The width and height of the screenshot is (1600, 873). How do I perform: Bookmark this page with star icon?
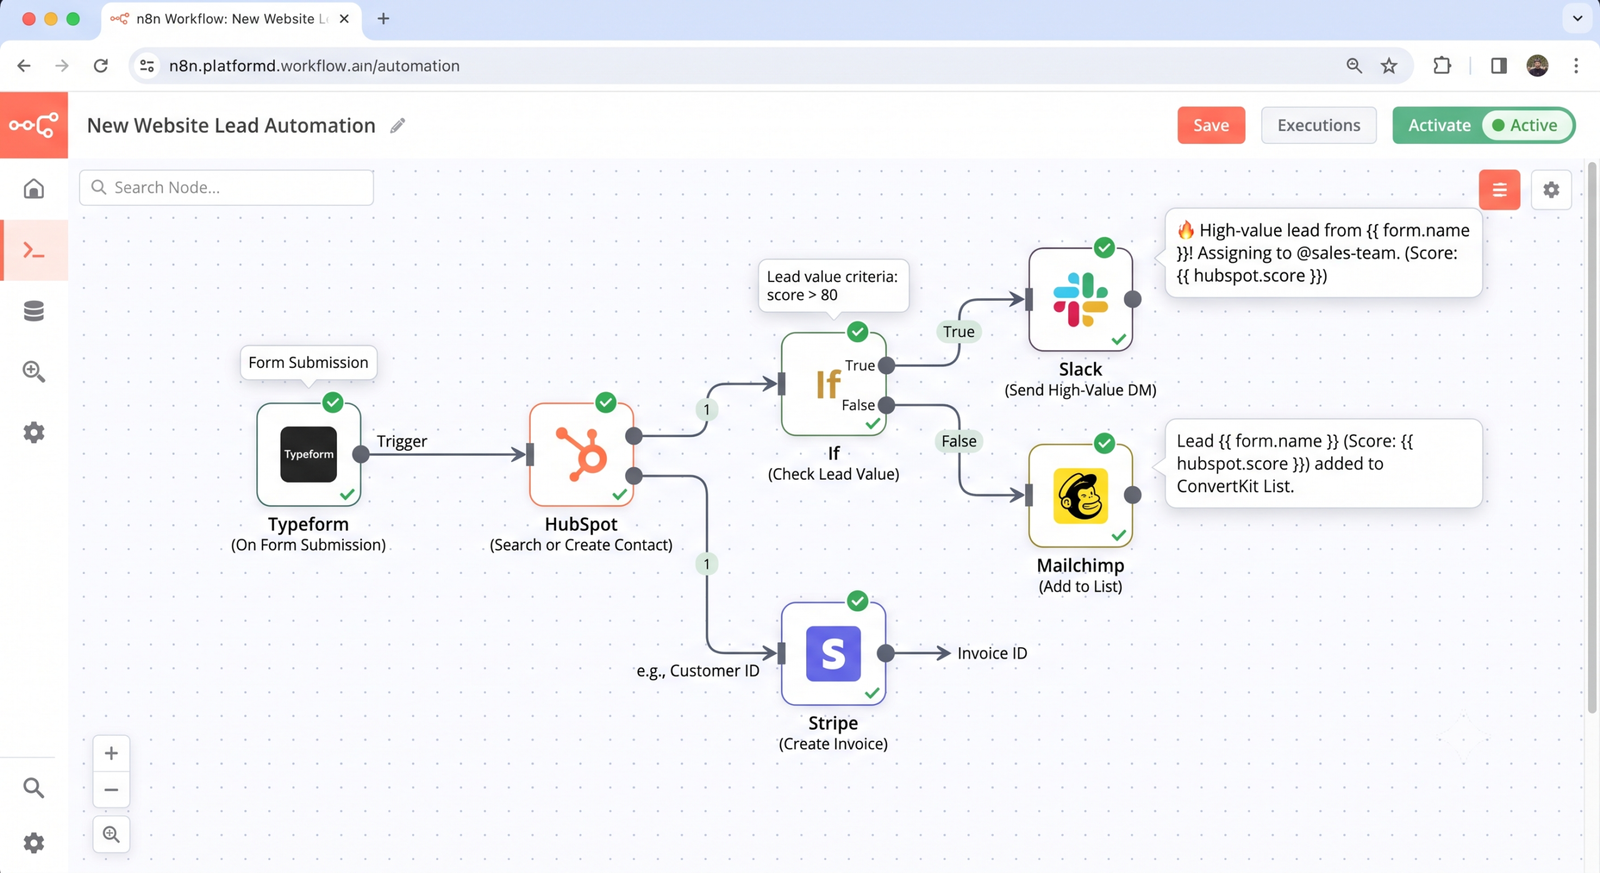pos(1389,66)
